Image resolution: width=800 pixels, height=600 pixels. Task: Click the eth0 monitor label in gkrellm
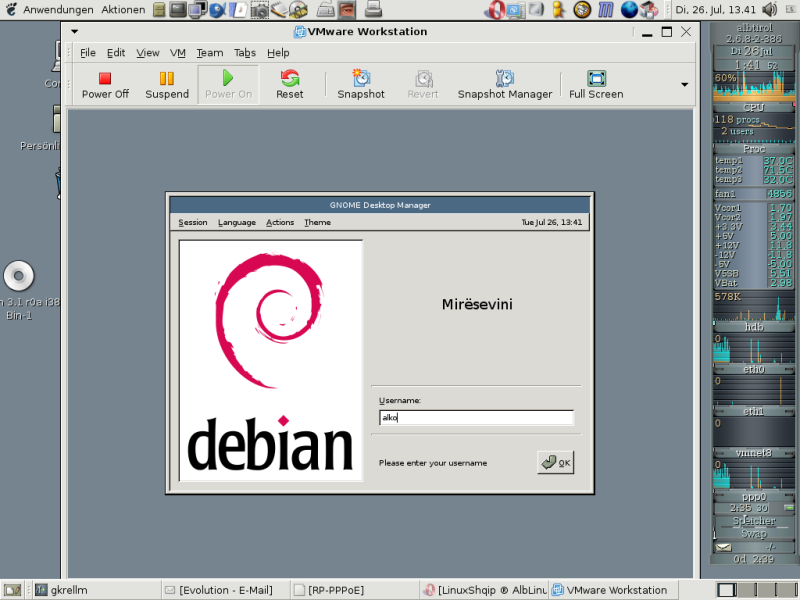(x=754, y=369)
